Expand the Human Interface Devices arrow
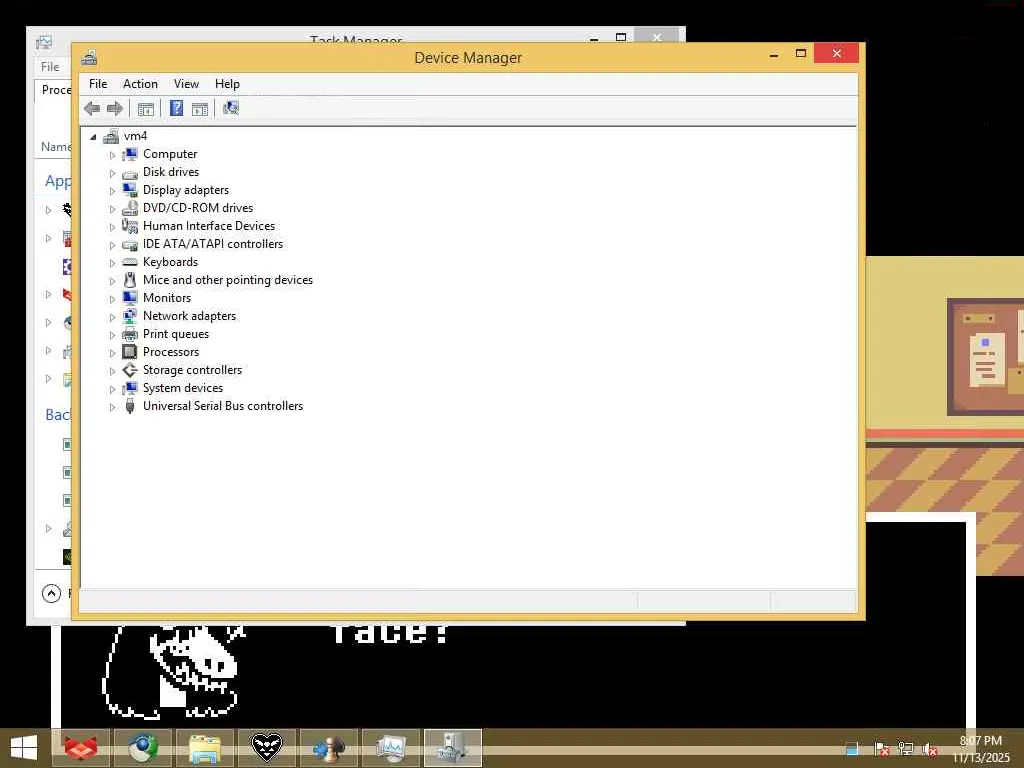Screen dimensions: 1024x768 click(112, 227)
